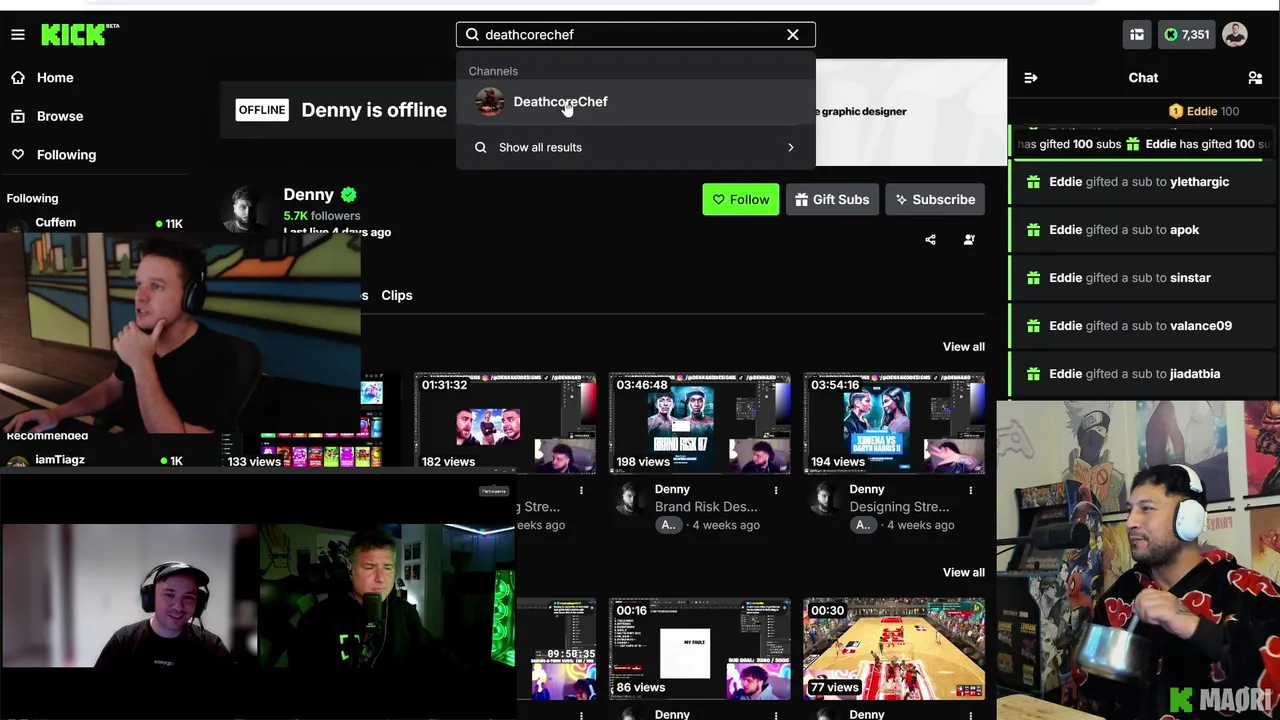Click View all for the first video row
Image resolution: width=1280 pixels, height=720 pixels.
pyautogui.click(x=964, y=347)
